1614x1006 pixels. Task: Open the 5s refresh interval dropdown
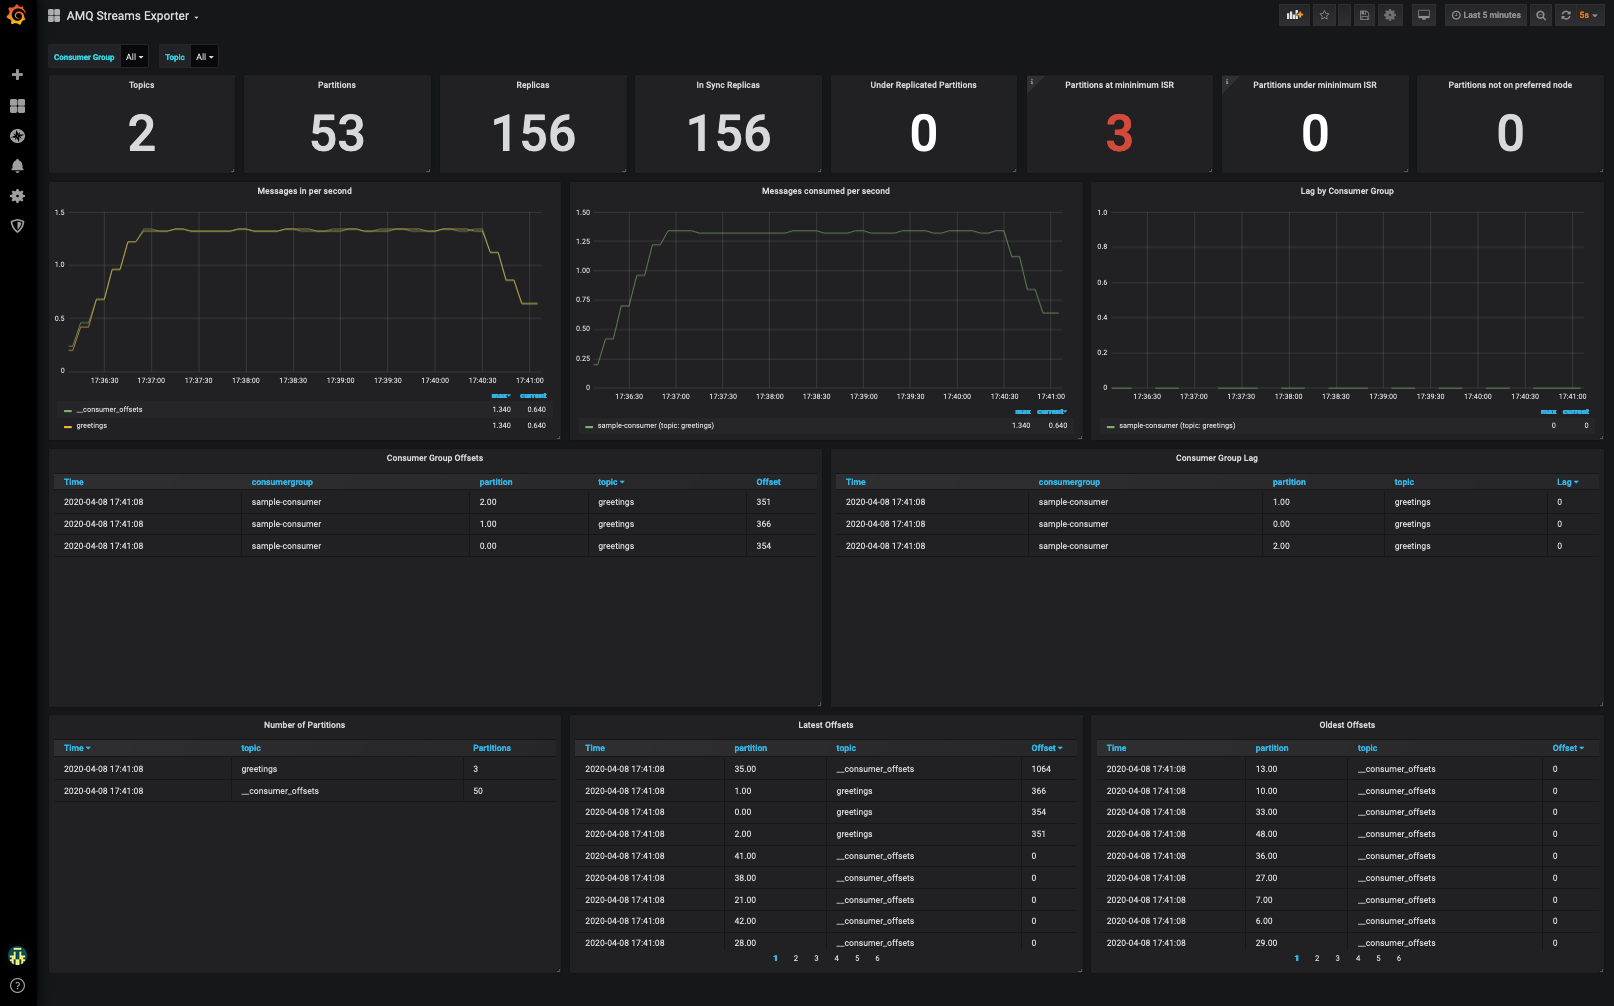pyautogui.click(x=1589, y=15)
